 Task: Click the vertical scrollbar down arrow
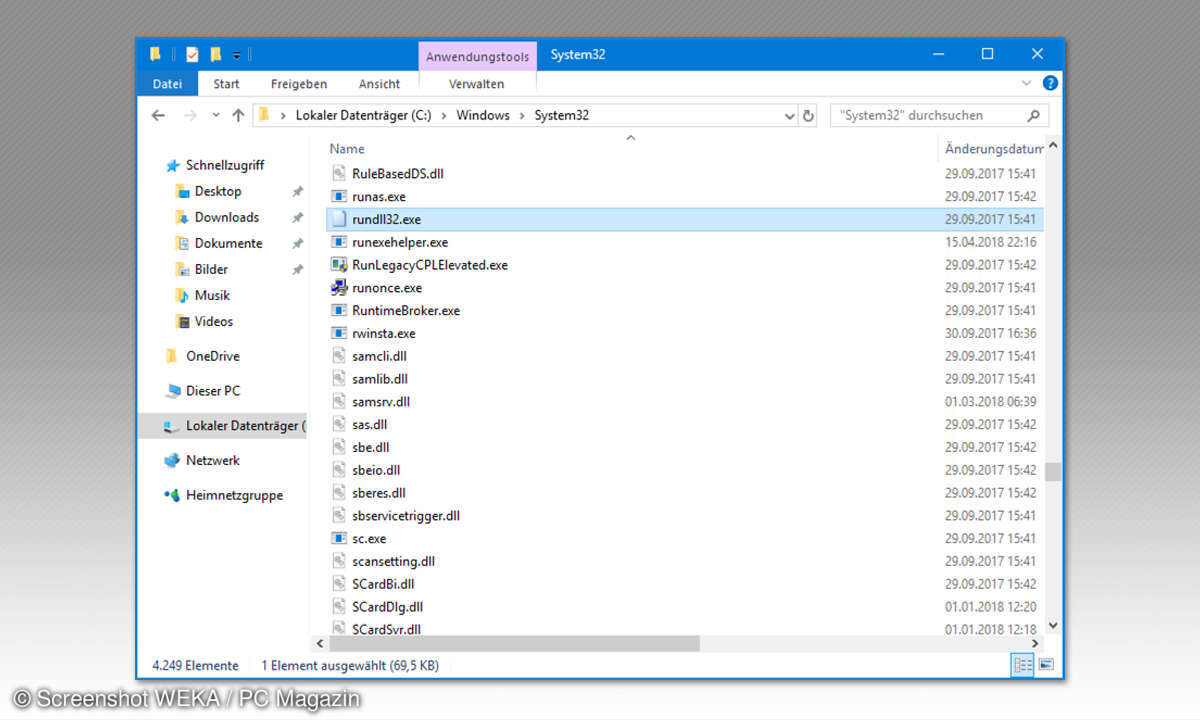(1052, 626)
